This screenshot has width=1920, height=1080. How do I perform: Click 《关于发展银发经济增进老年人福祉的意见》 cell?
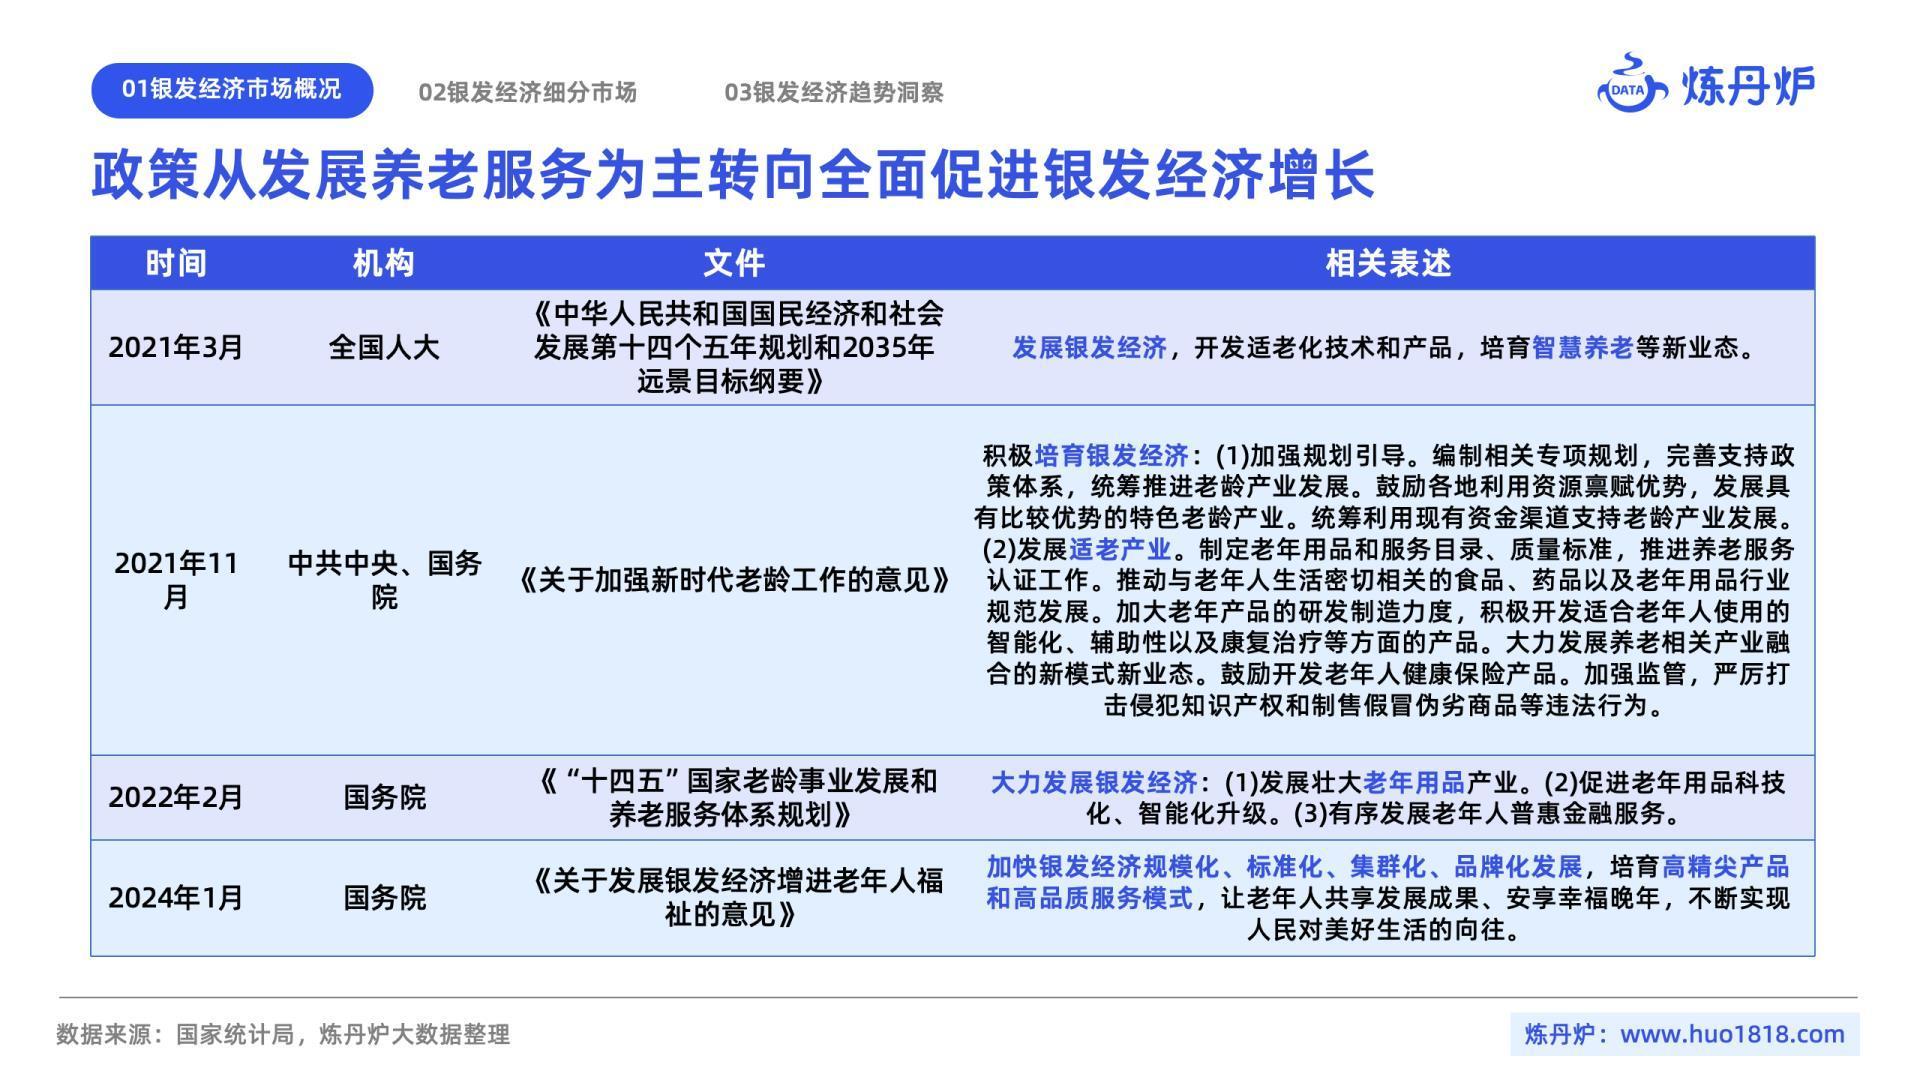click(x=734, y=898)
